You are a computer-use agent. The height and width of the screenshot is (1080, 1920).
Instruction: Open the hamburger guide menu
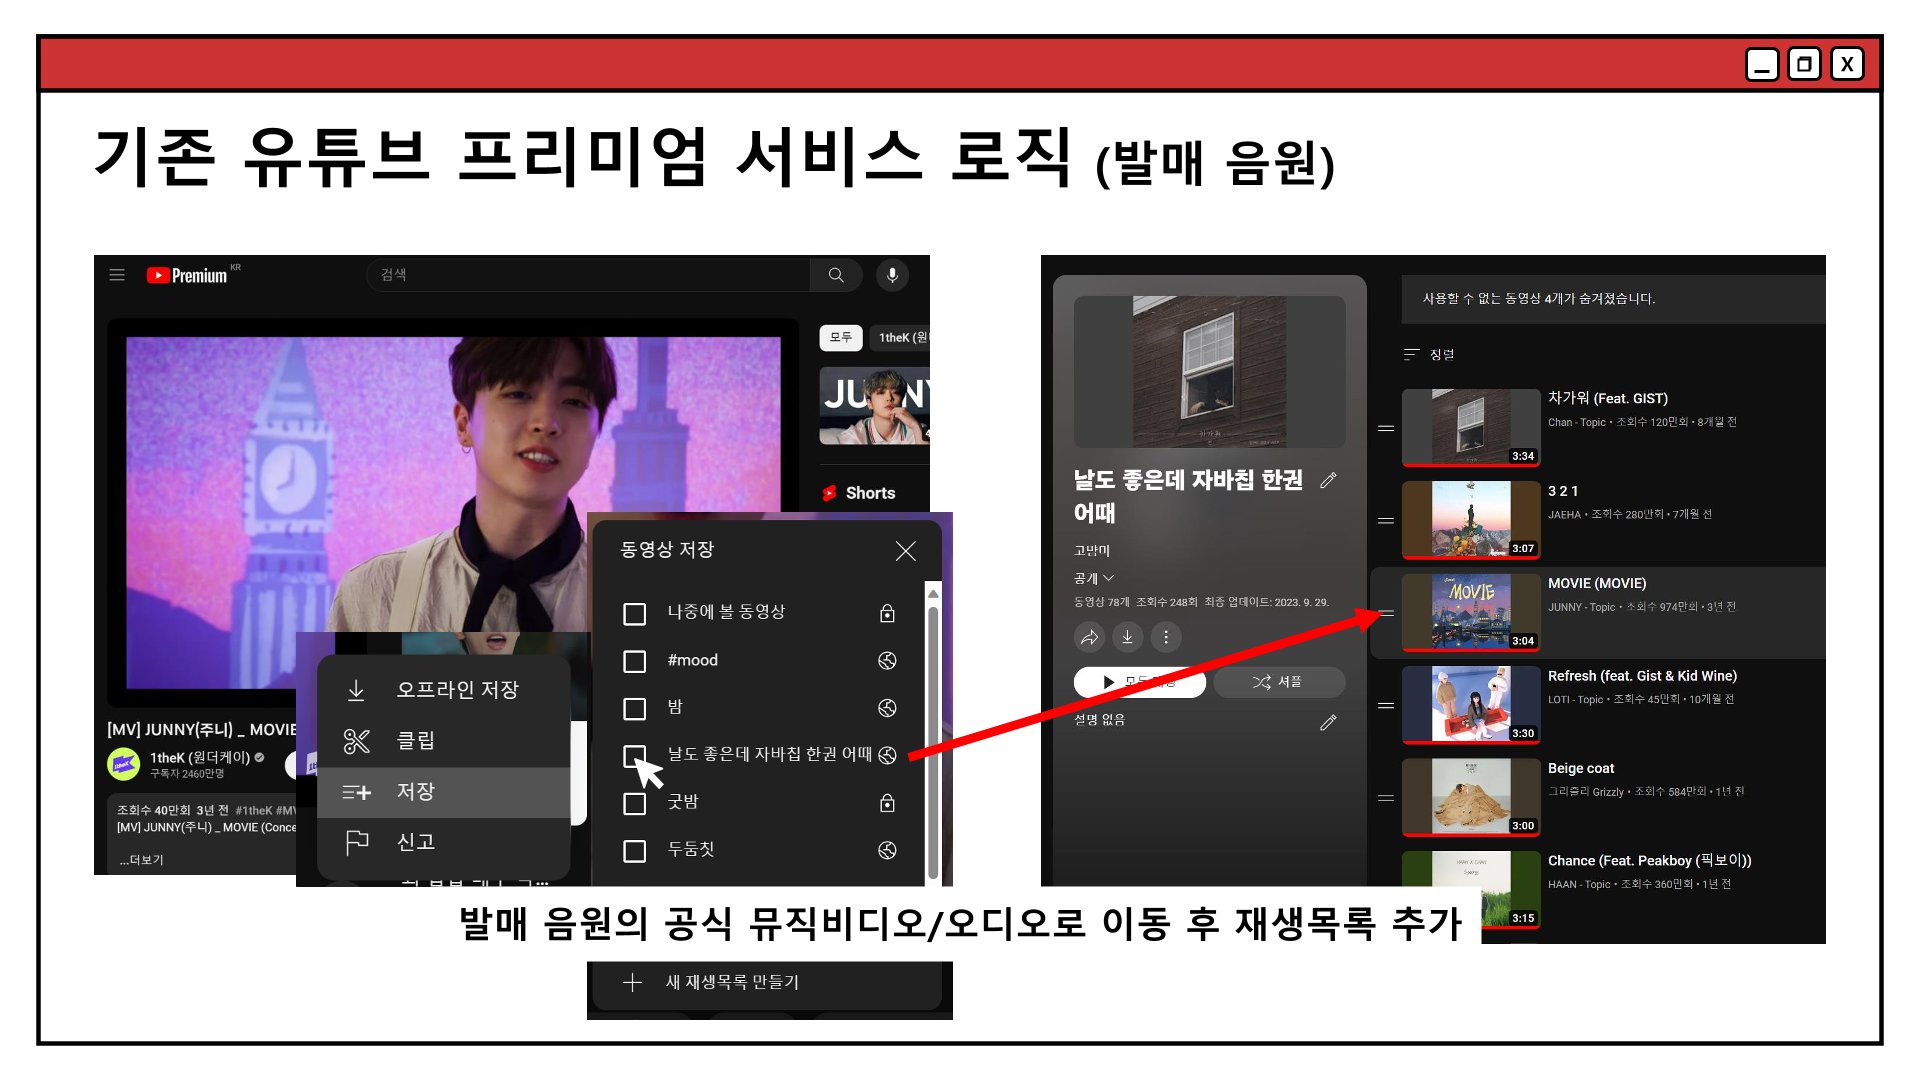tap(117, 274)
